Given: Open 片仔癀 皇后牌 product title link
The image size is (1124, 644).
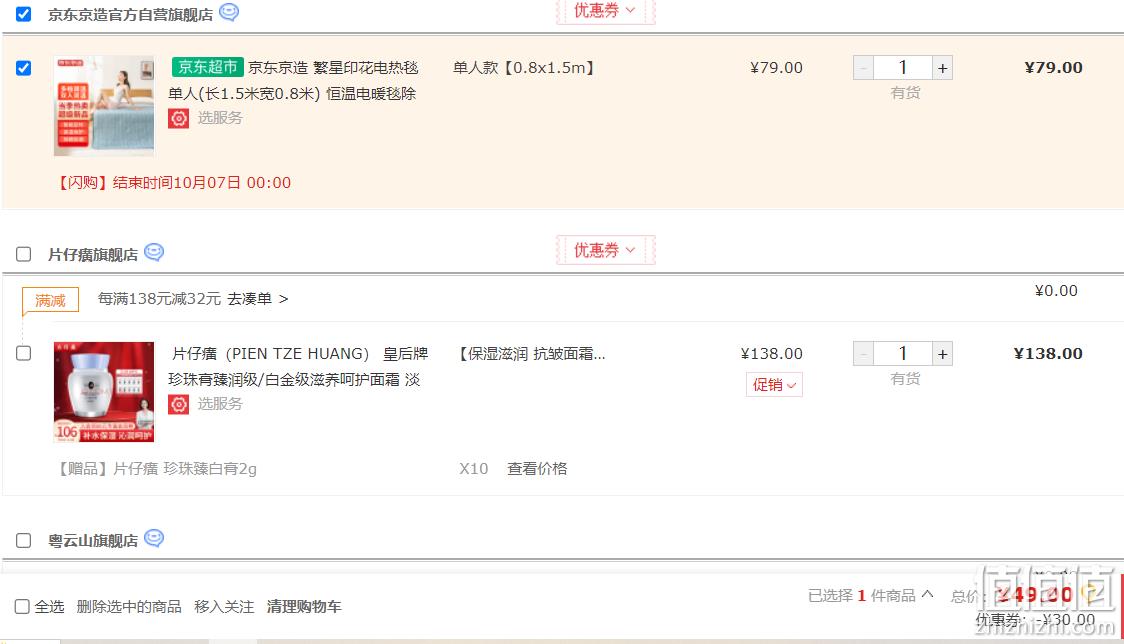Looking at the screenshot, I should click(x=298, y=366).
